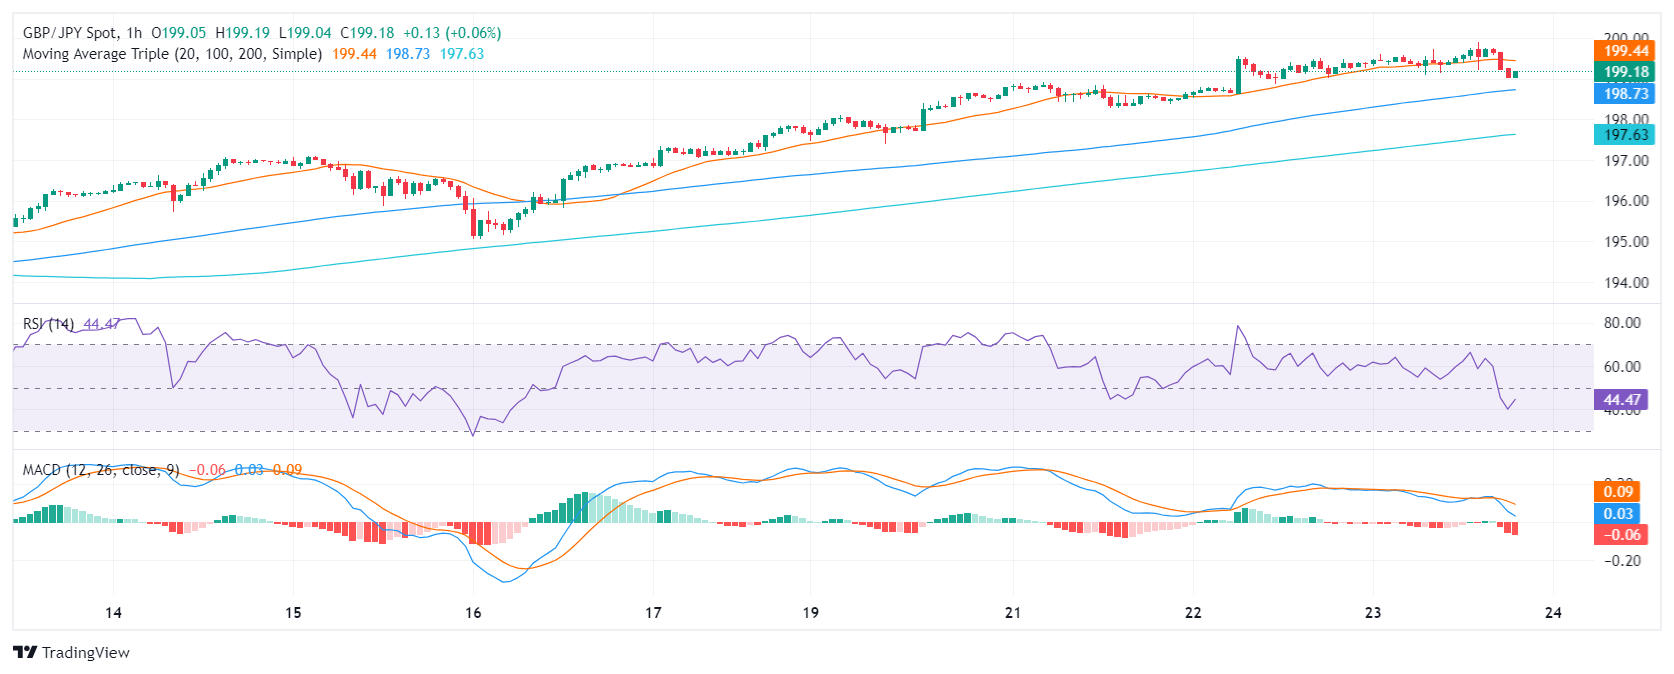Click the green 199.18 current price label
The image size is (1674, 674).
(x=1625, y=72)
